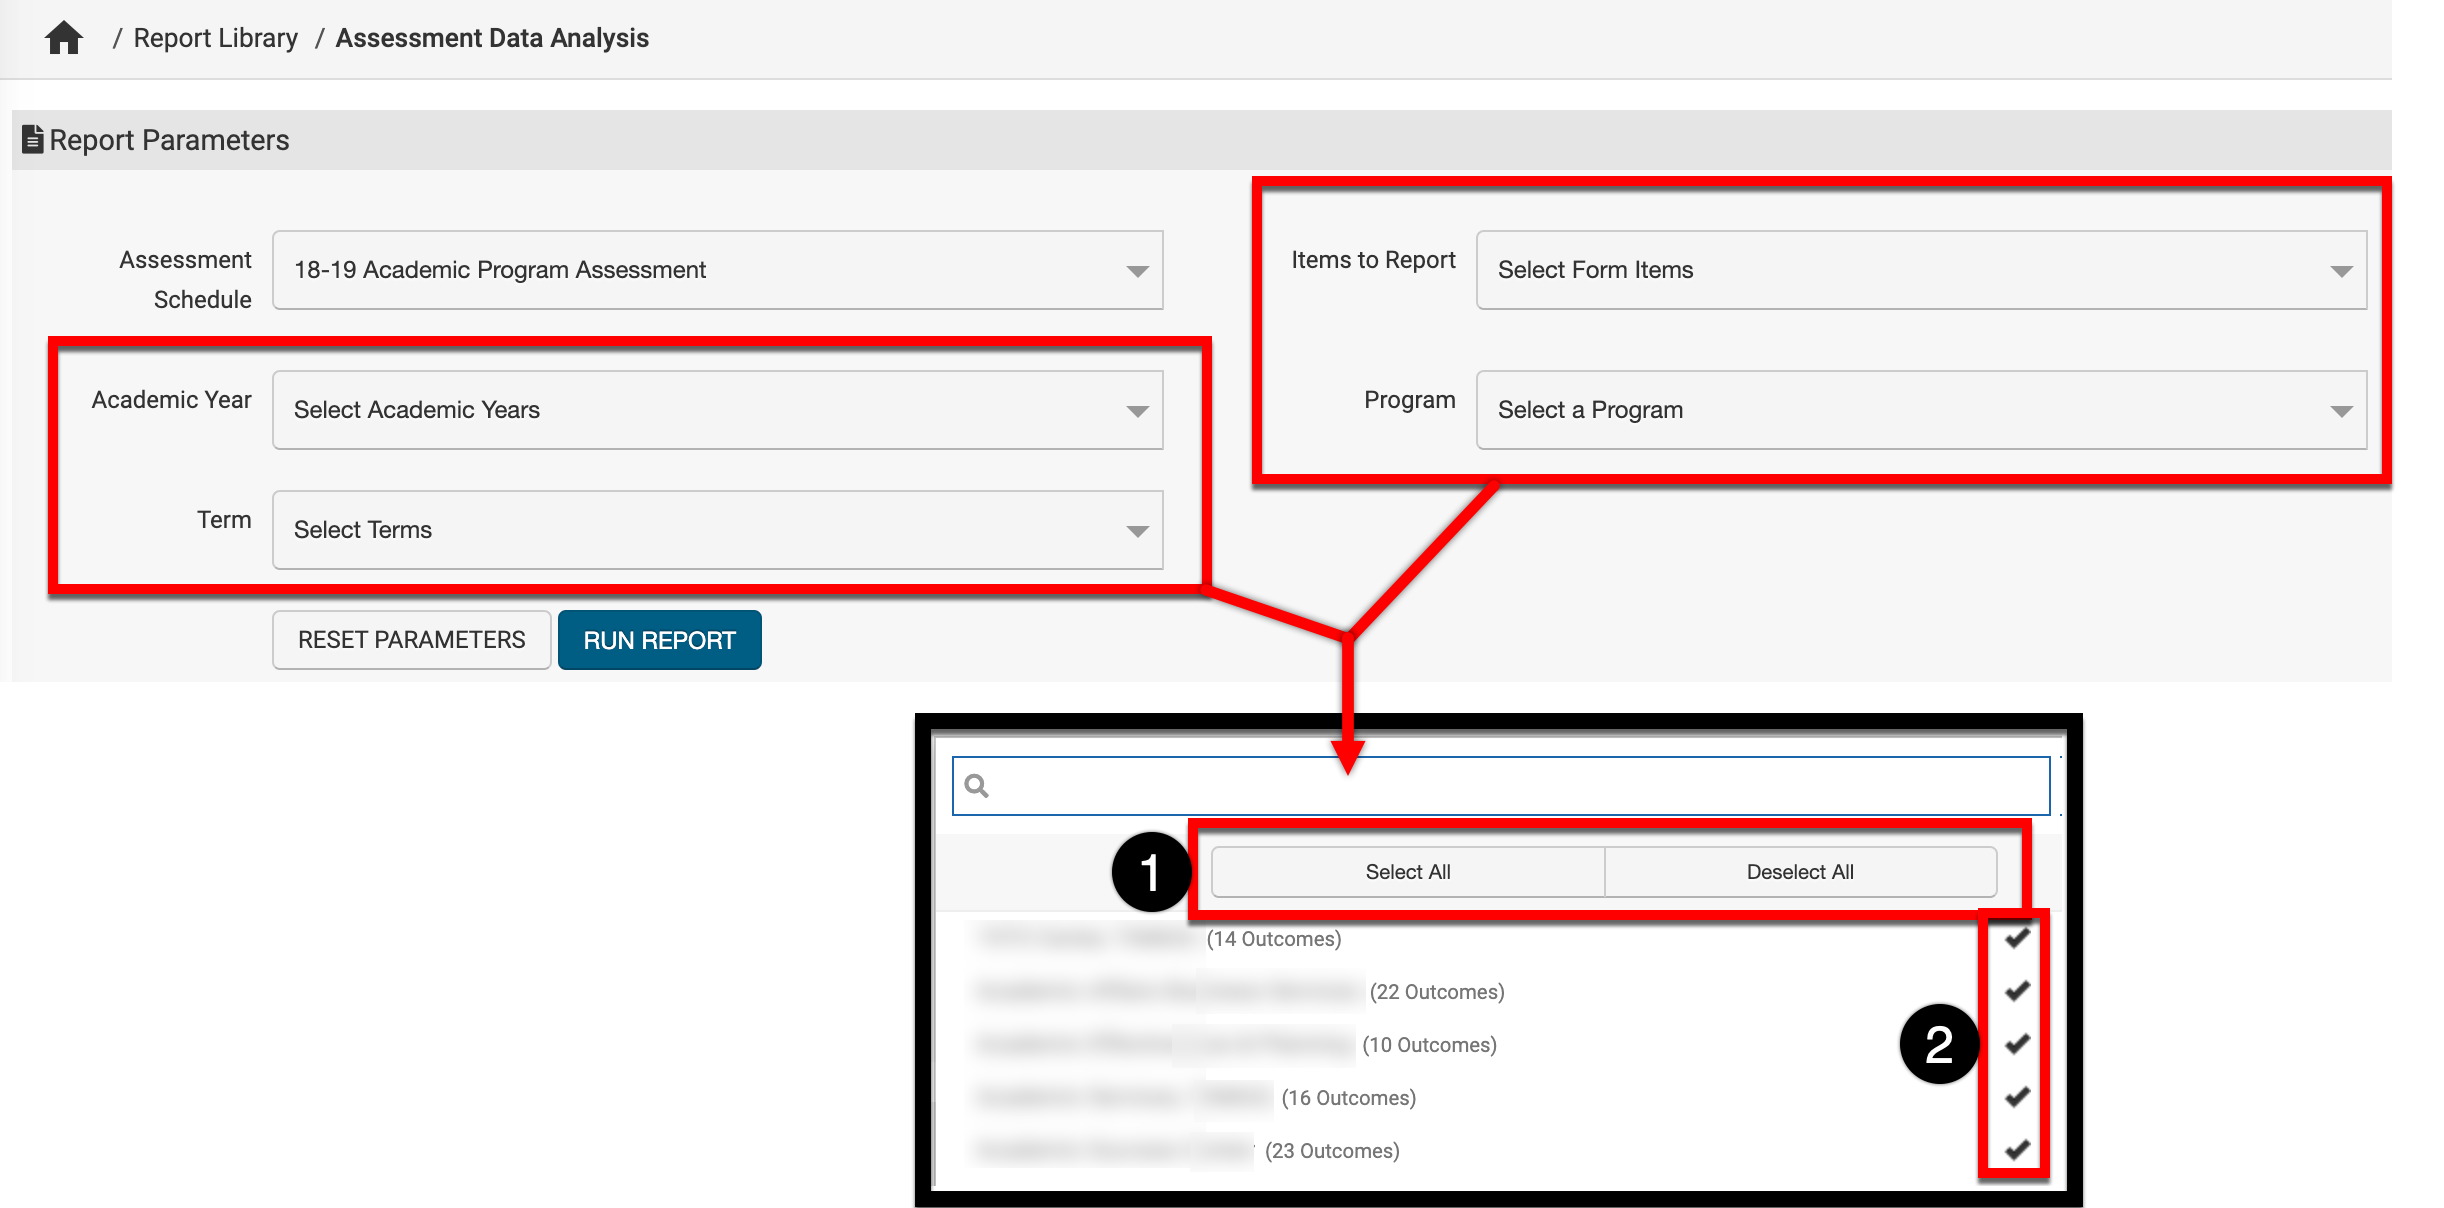Click the search magnifier icon

[977, 786]
